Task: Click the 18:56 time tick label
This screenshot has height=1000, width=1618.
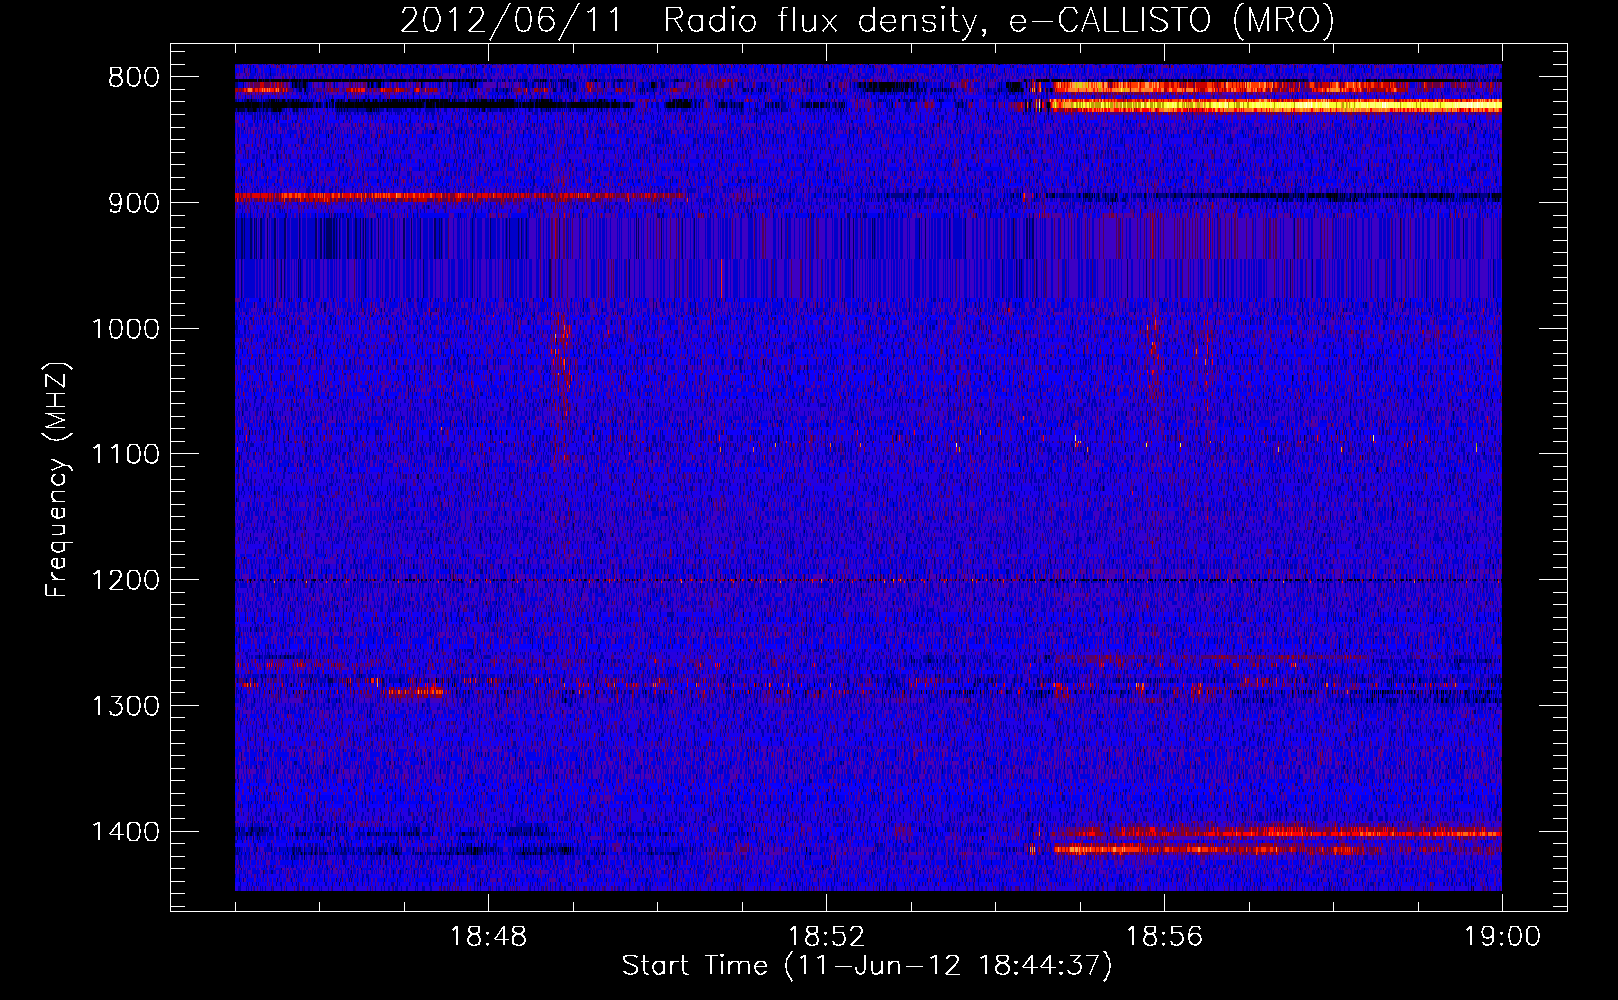Action: 1165,937
